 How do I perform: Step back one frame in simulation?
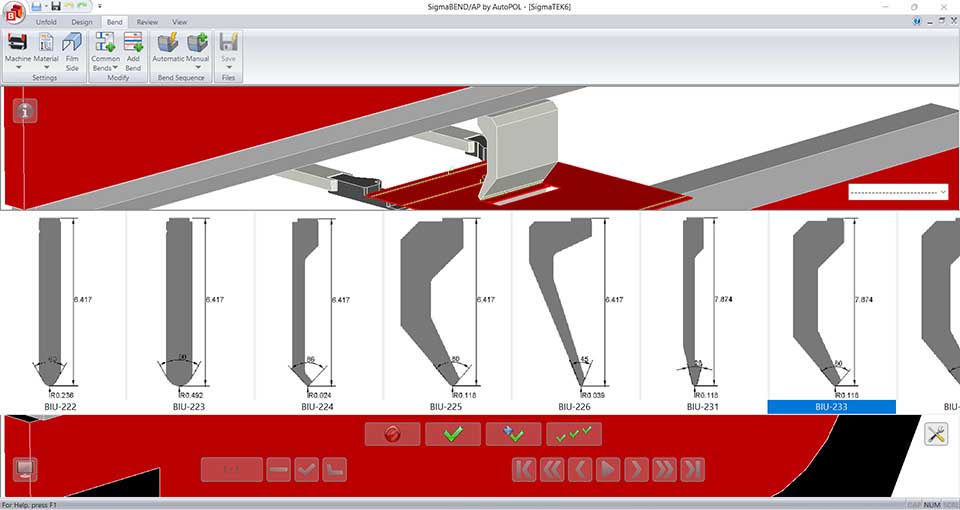(580, 470)
